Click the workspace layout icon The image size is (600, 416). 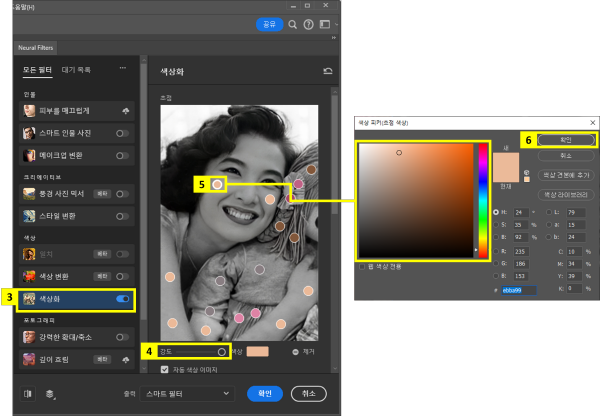(x=325, y=24)
